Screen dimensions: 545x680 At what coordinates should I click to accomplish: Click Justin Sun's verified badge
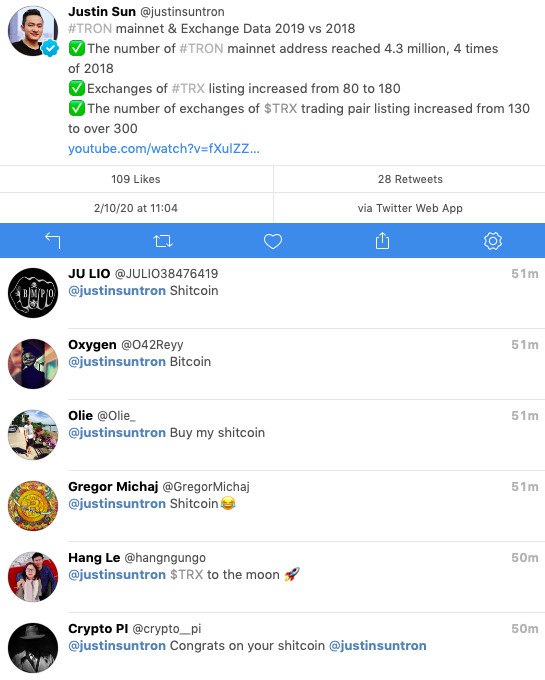[x=50, y=48]
